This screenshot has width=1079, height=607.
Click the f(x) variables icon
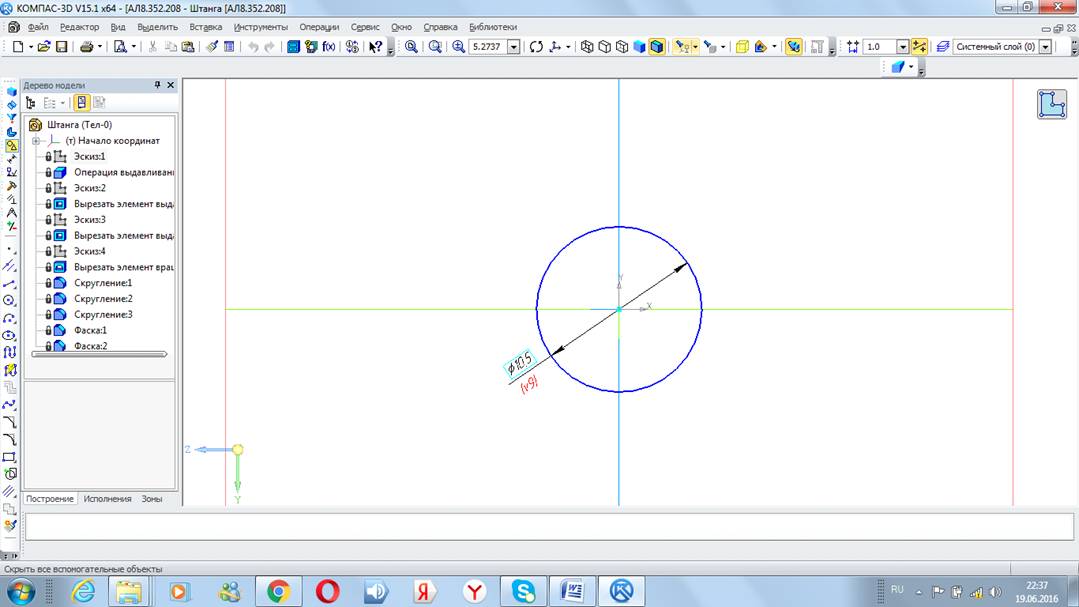(x=328, y=47)
